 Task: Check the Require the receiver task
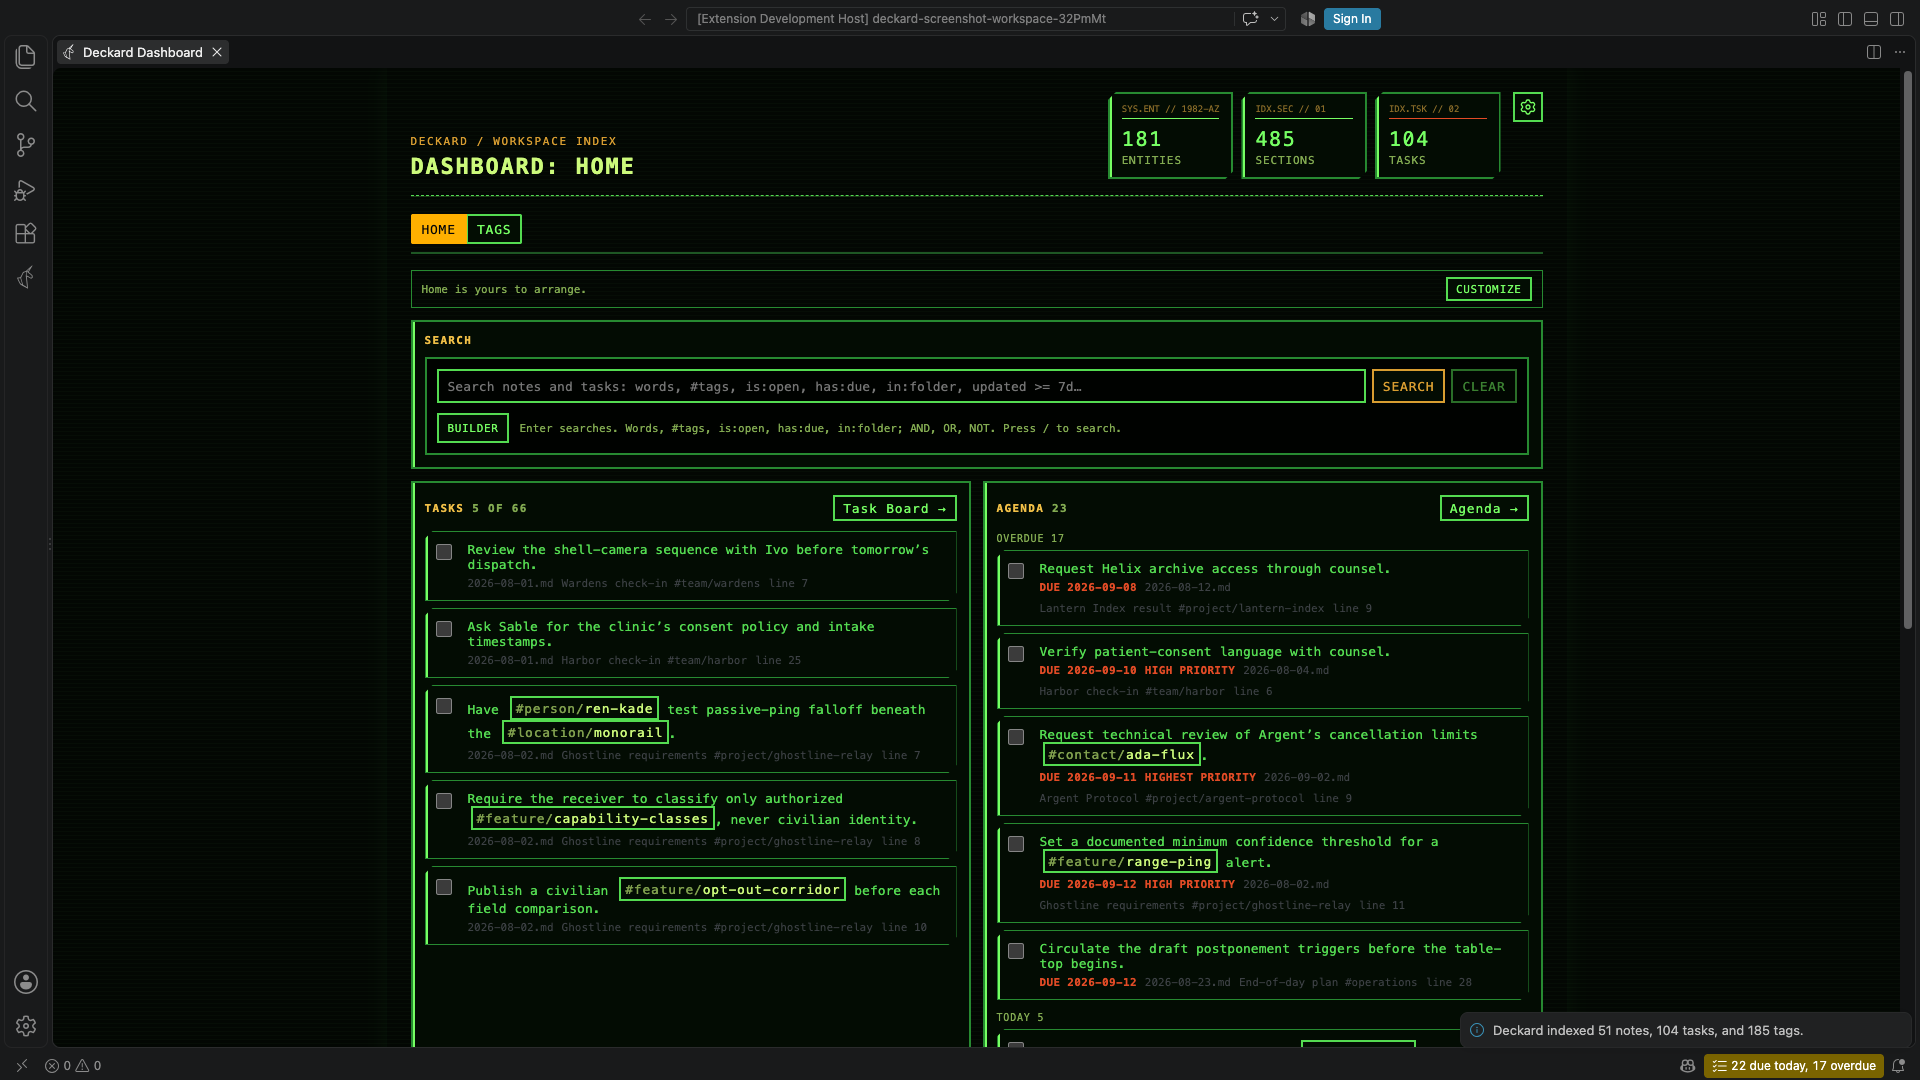[444, 801]
